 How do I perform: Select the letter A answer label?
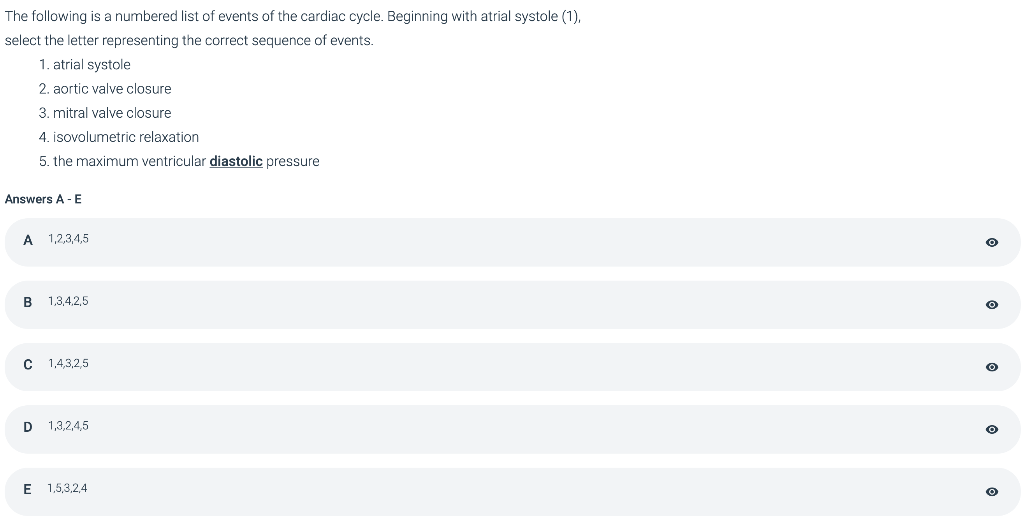click(x=28, y=239)
